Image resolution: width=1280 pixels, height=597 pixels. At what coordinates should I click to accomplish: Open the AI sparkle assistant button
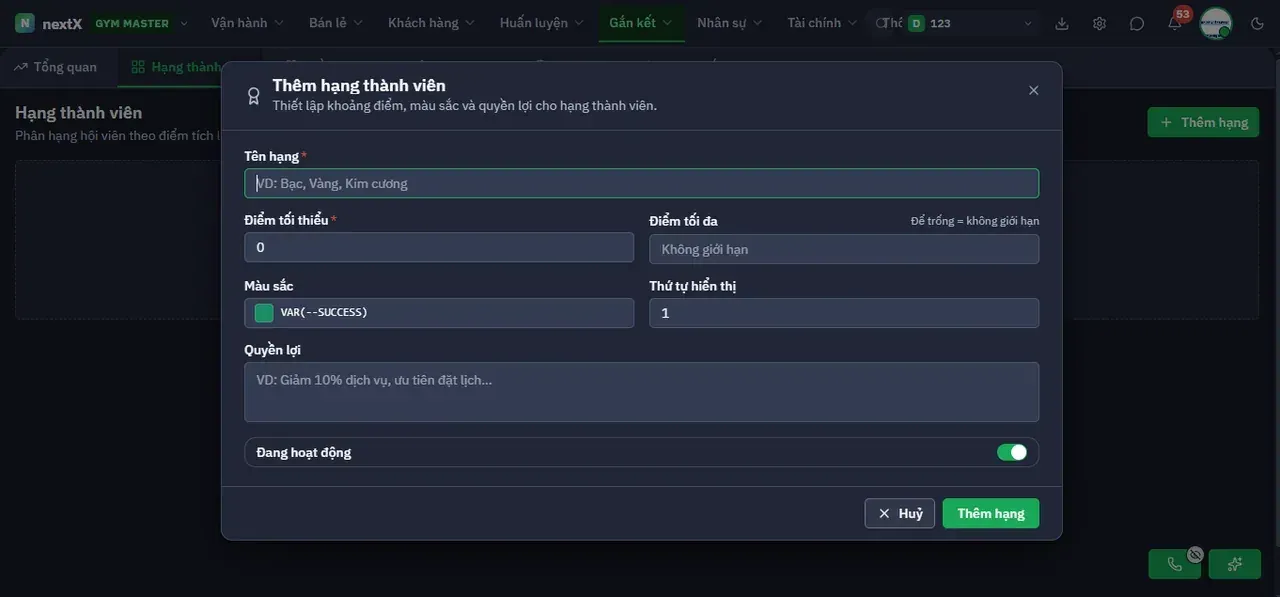tap(1235, 564)
